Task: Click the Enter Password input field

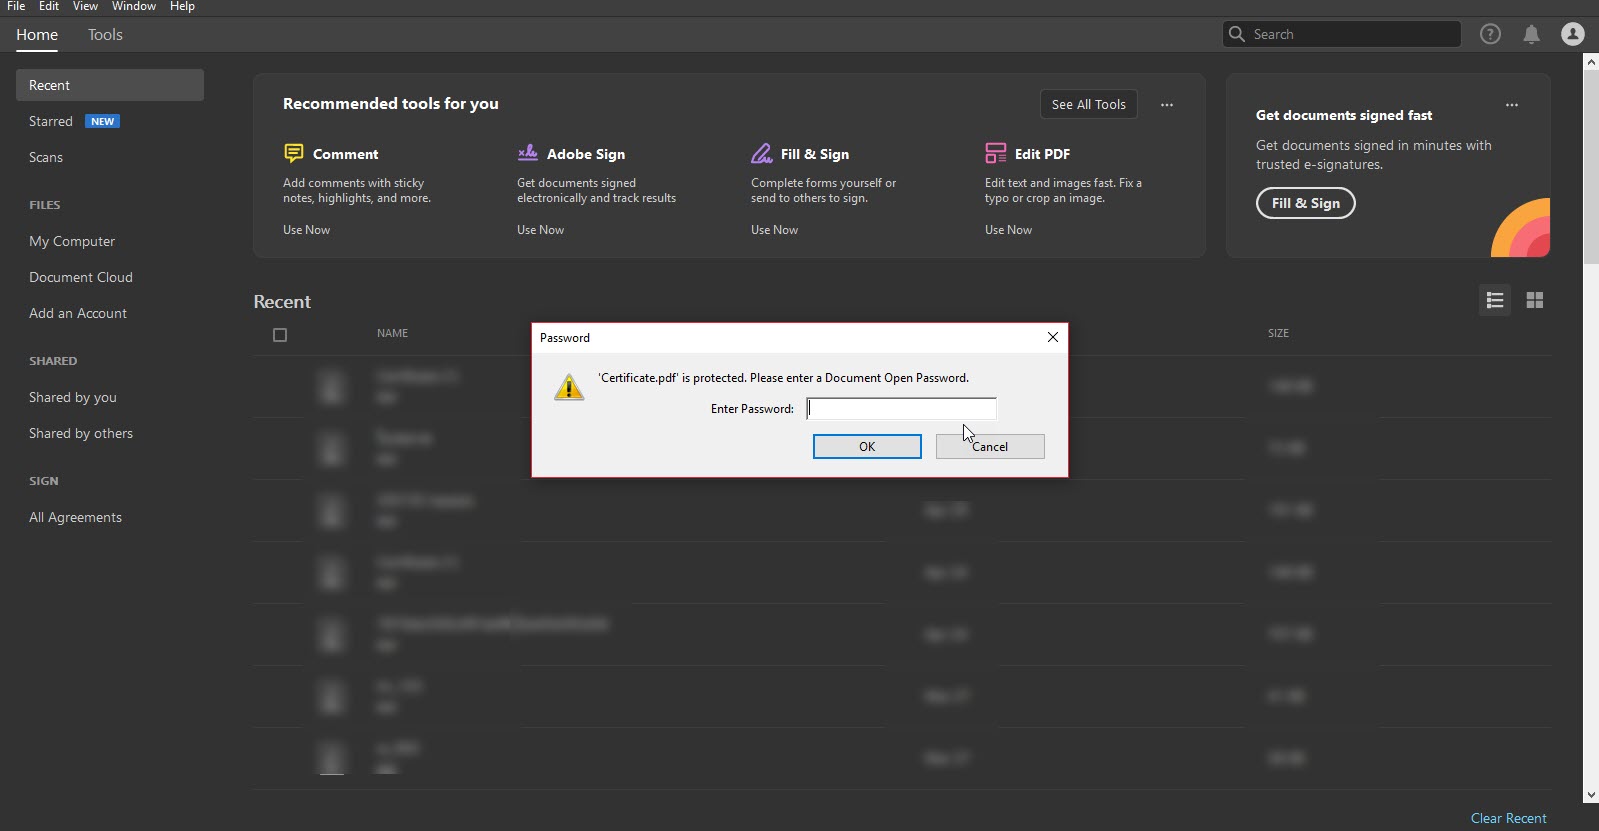Action: tap(901, 408)
